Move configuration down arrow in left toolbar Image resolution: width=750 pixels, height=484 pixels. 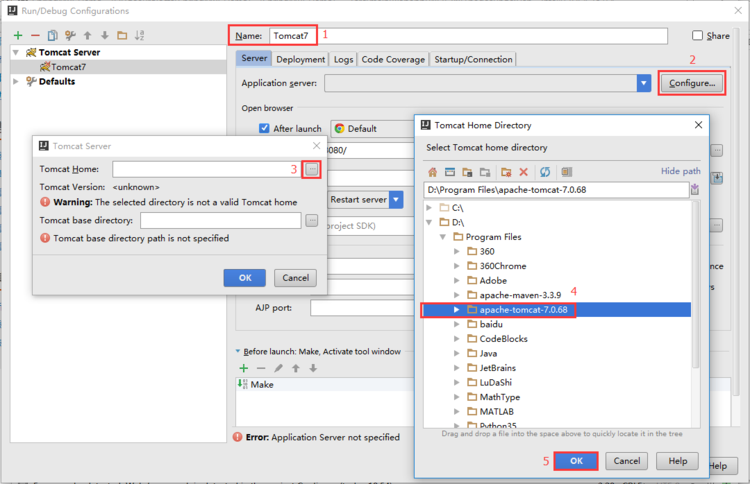coord(105,35)
